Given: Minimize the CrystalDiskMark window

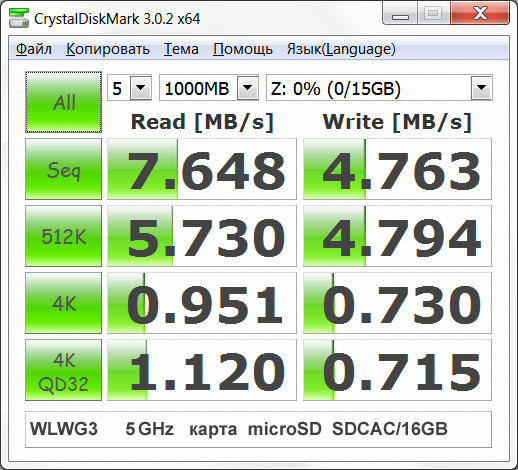Looking at the screenshot, I should tap(400, 13).
